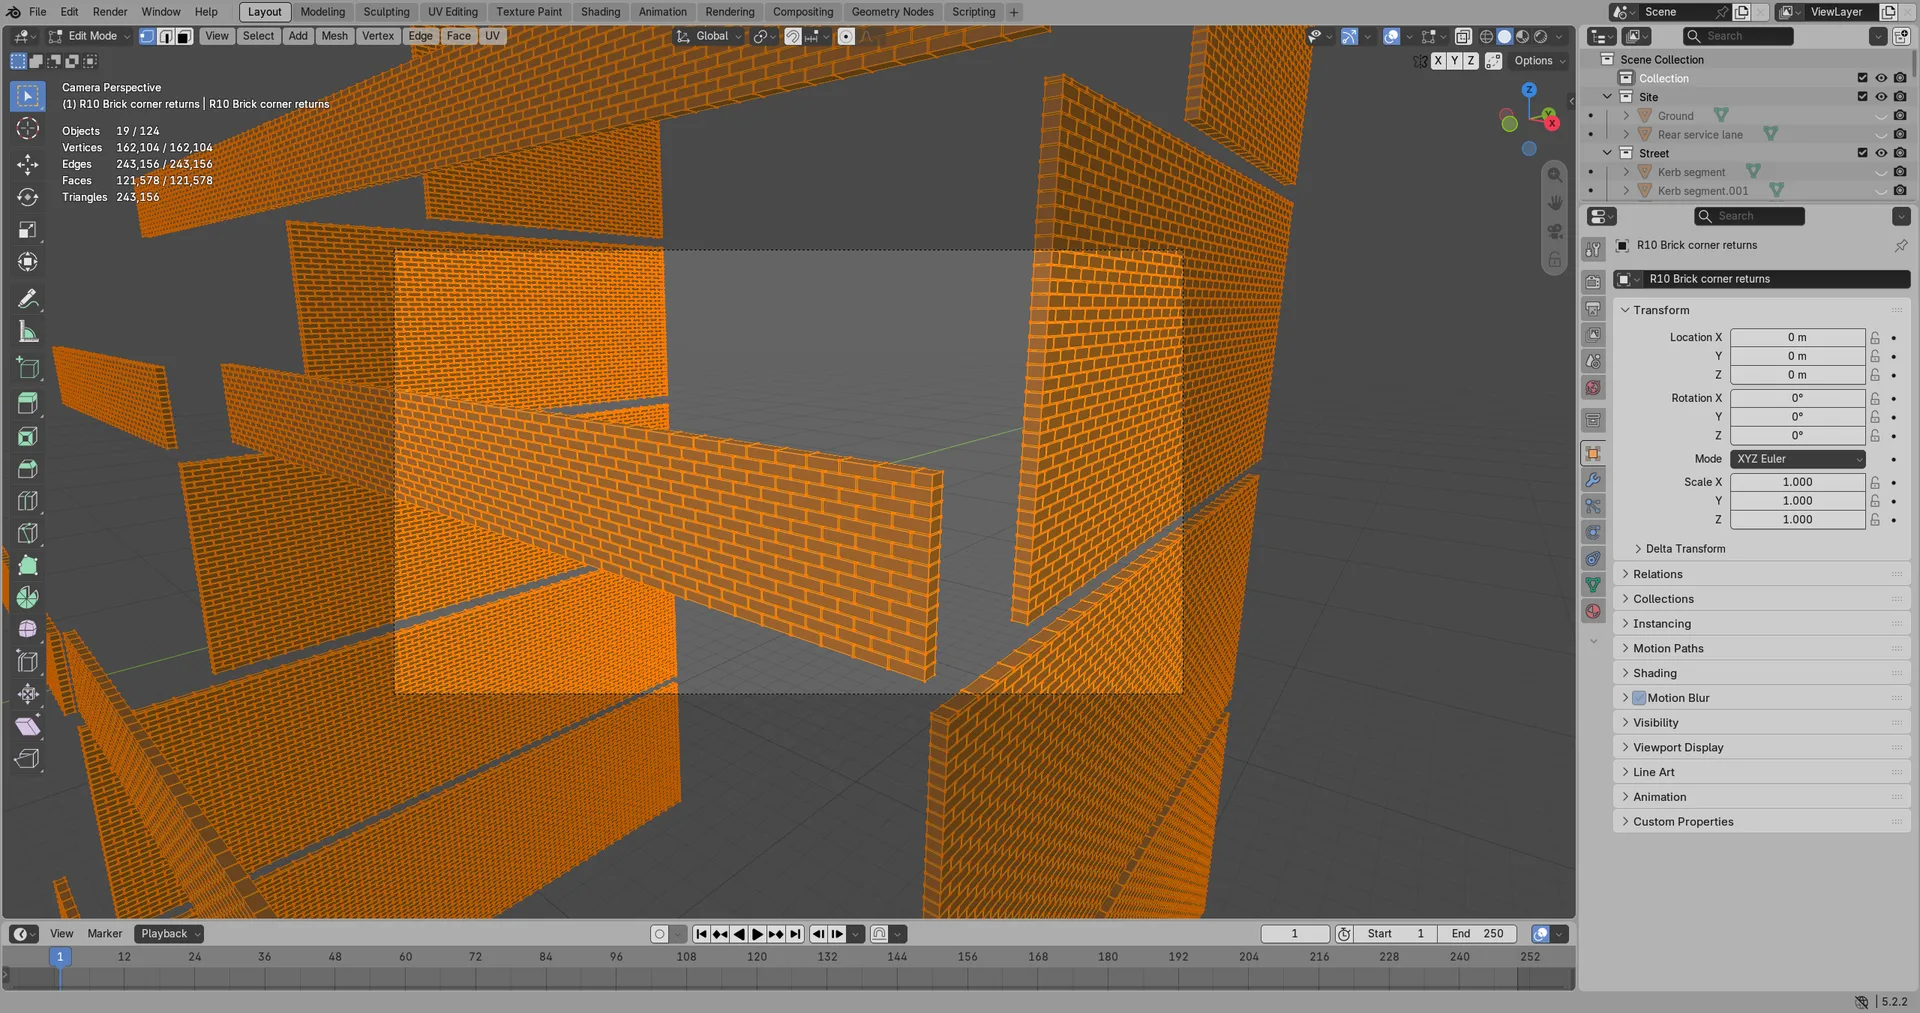Click the play animation button
The image size is (1920, 1013).
[x=758, y=934]
